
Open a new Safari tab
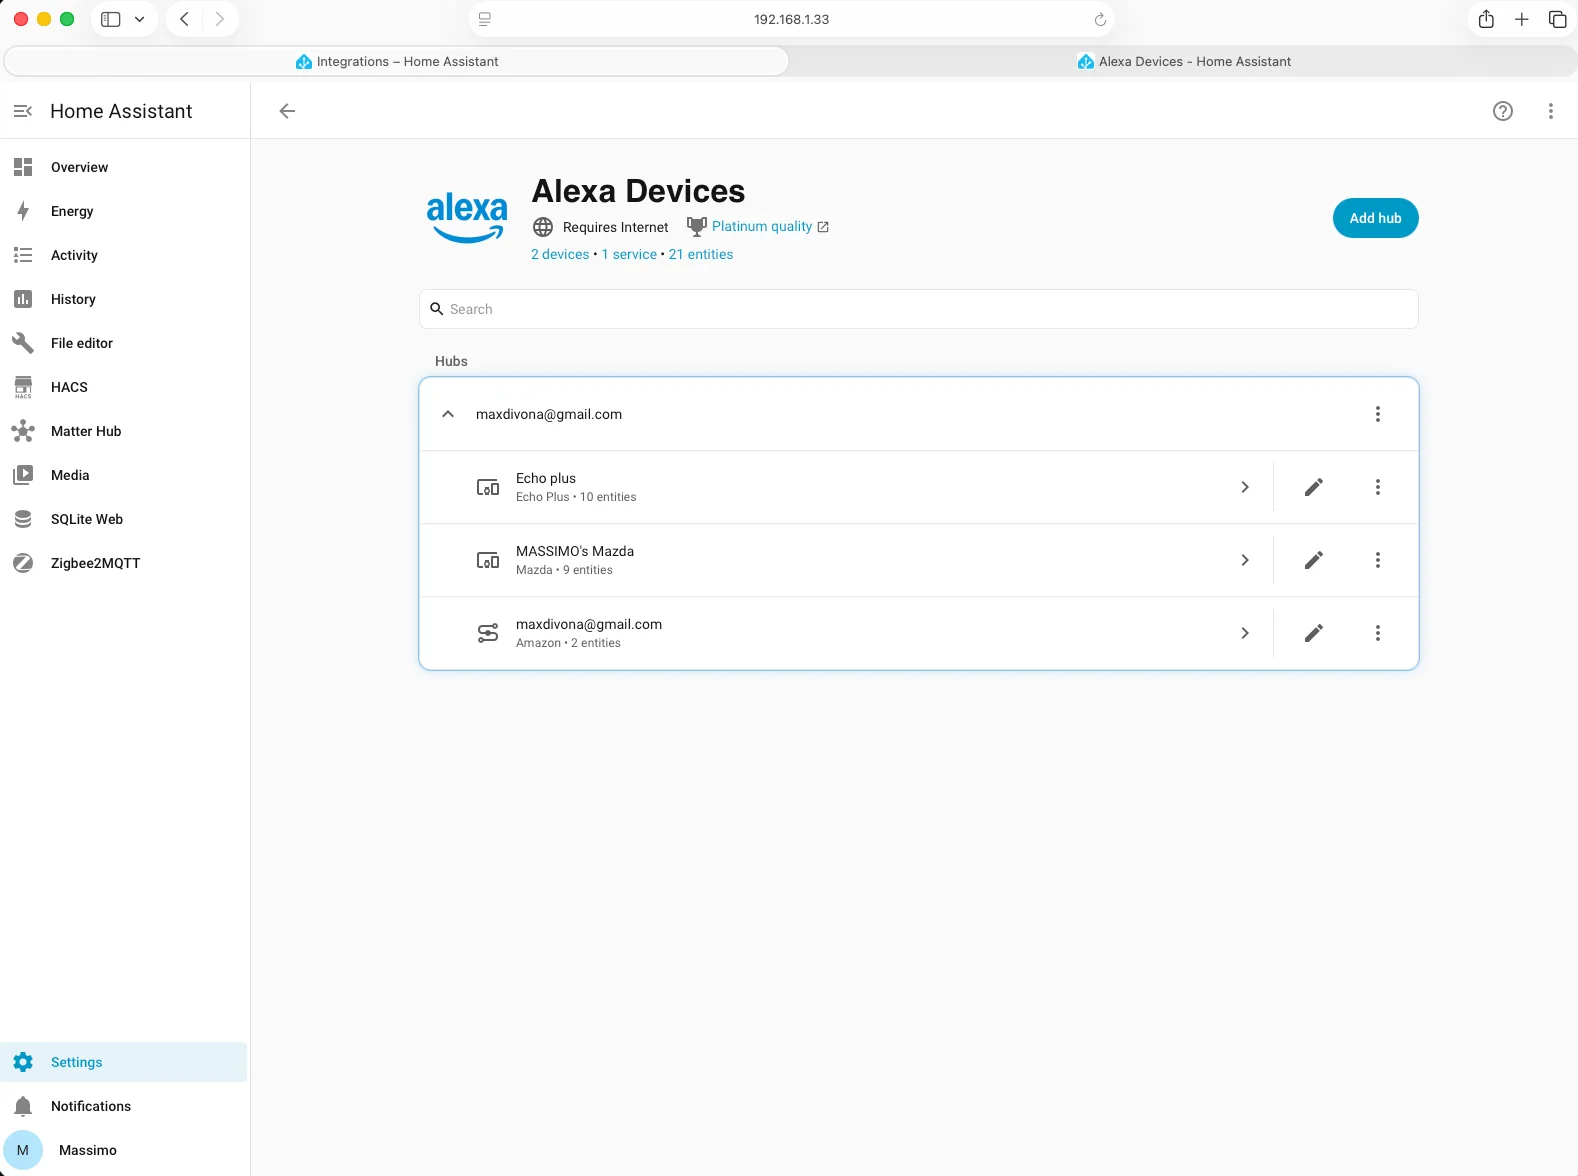click(x=1521, y=19)
